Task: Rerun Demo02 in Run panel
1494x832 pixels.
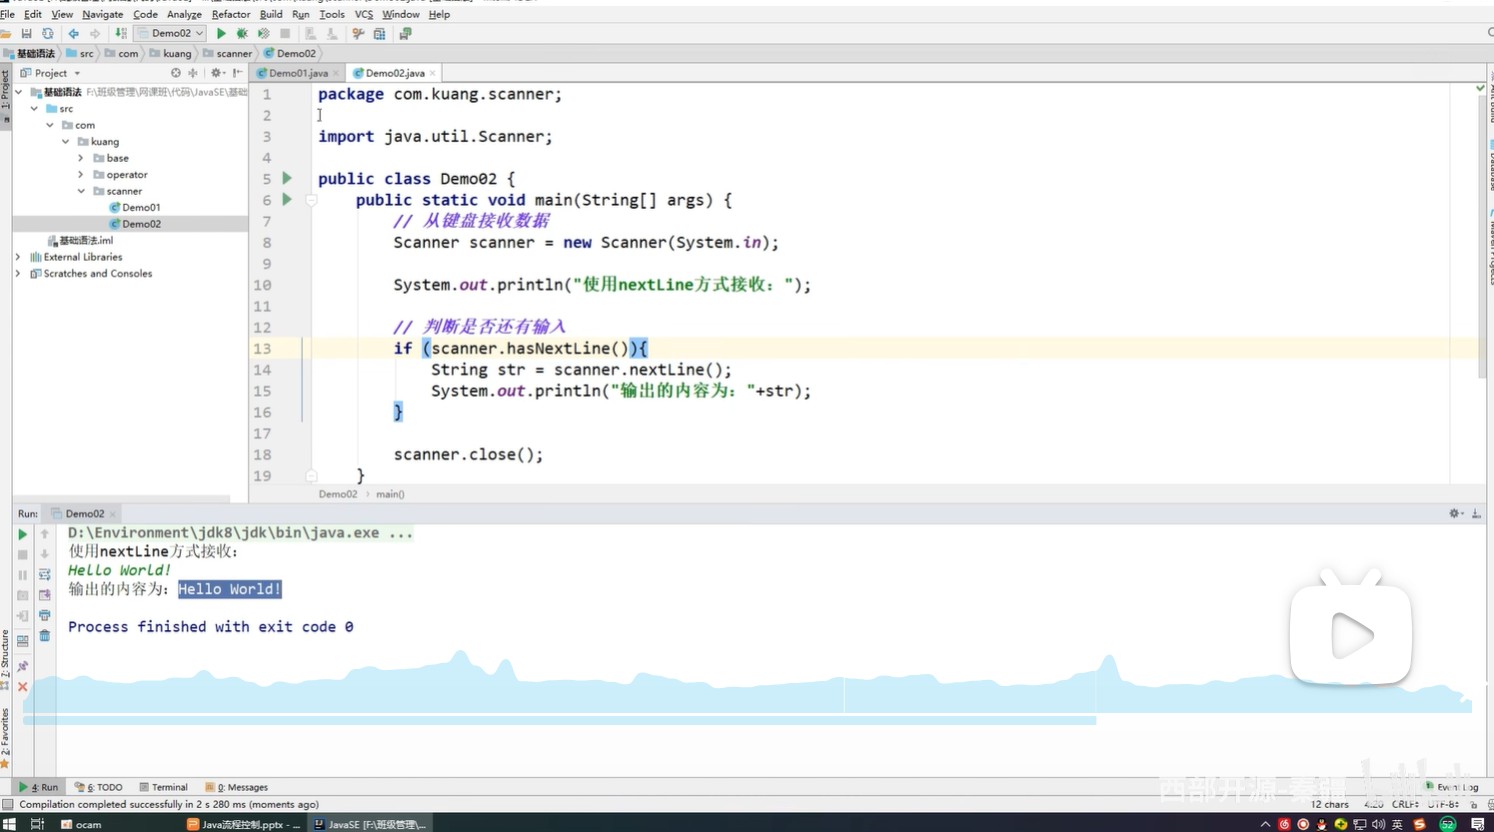Action: [x=22, y=534]
